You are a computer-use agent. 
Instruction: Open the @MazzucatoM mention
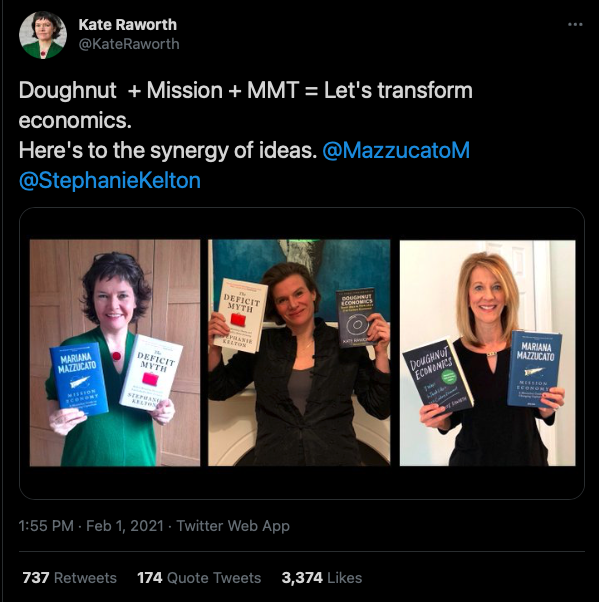click(396, 150)
